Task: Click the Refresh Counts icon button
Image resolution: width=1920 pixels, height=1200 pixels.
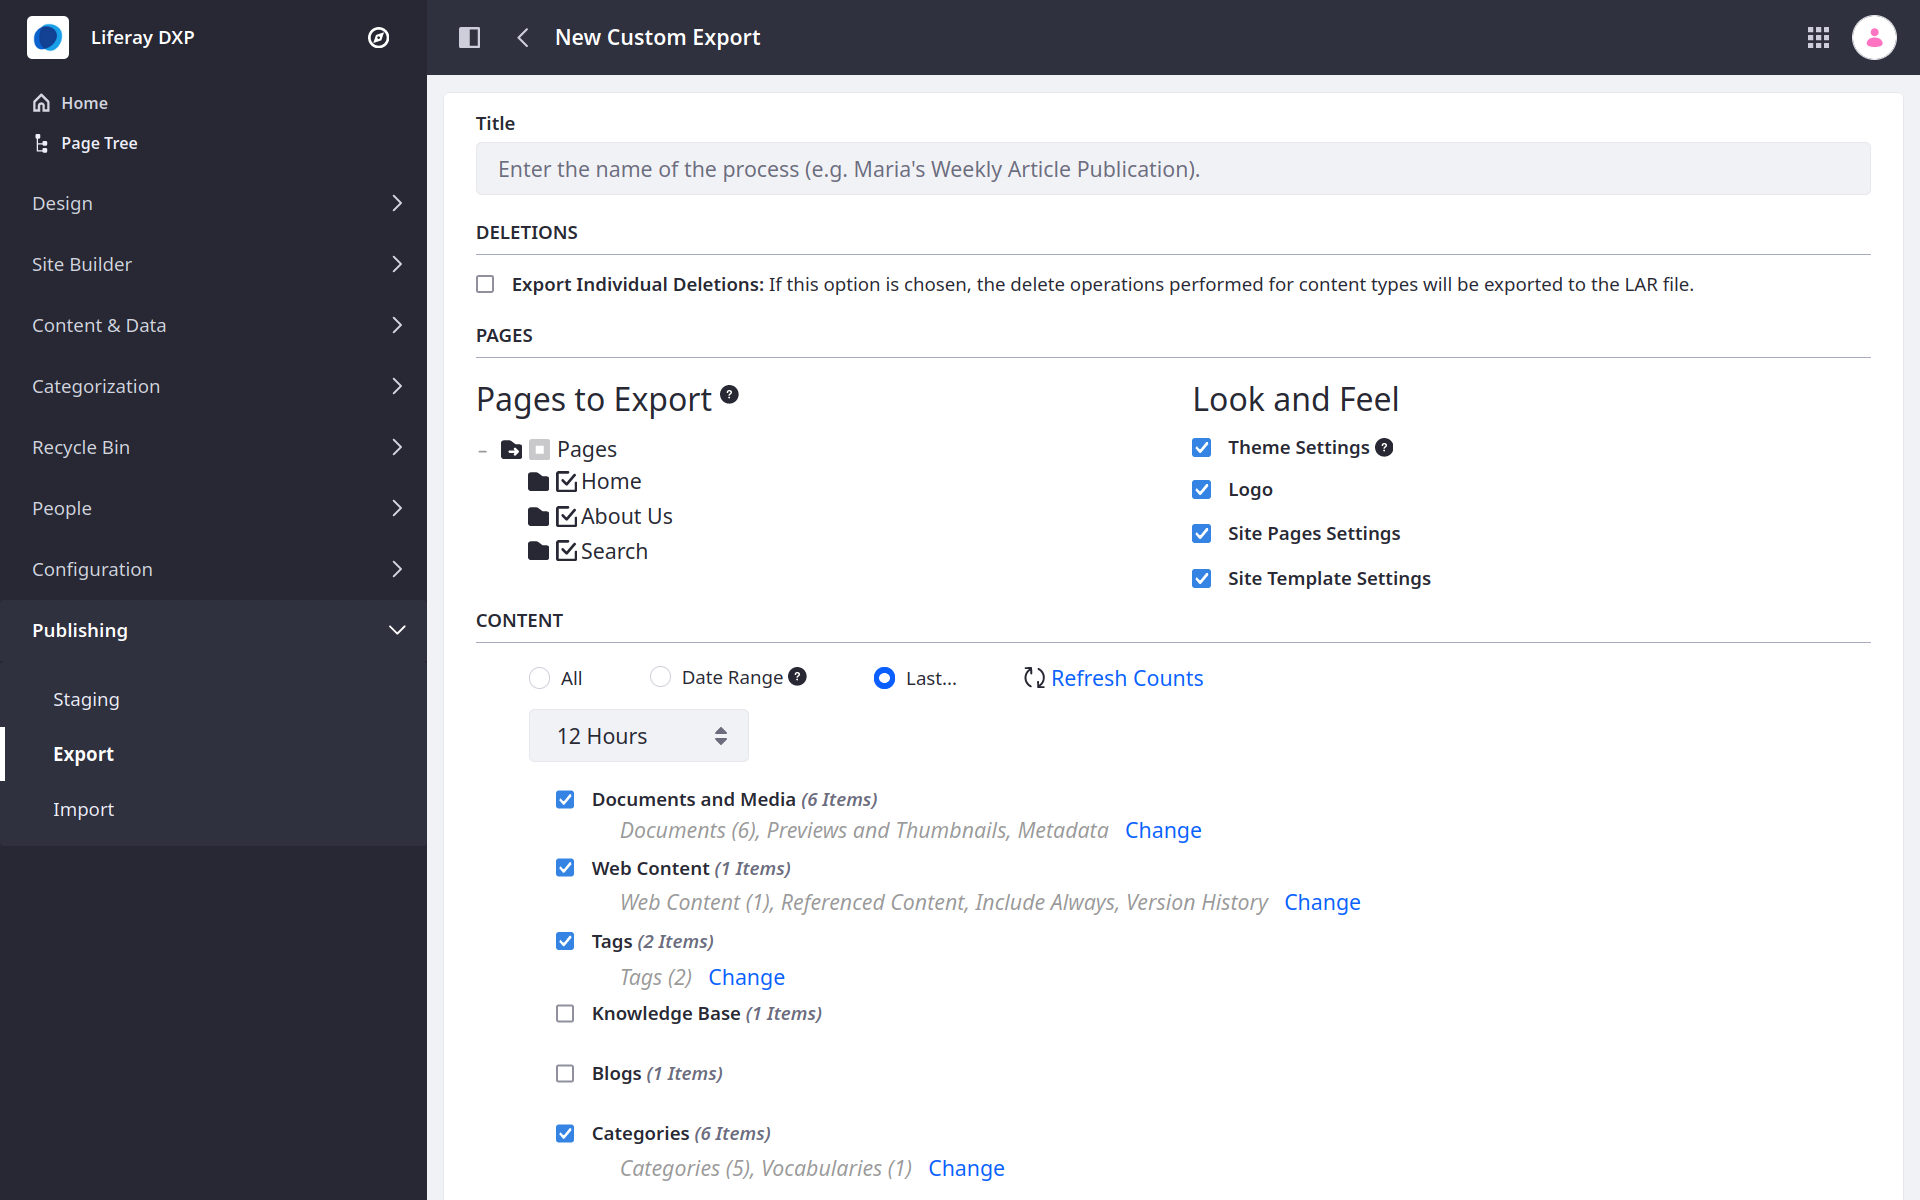Action: tap(1033, 676)
